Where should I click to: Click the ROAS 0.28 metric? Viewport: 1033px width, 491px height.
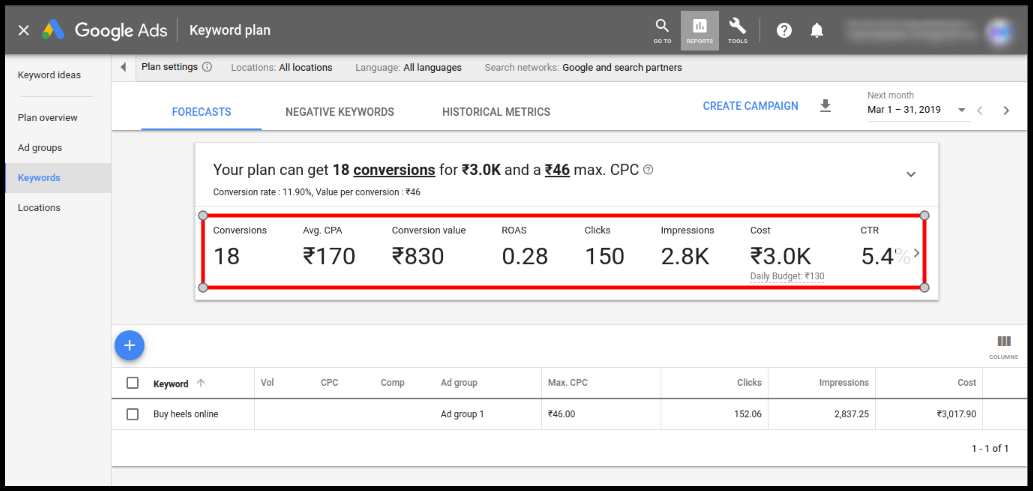click(524, 248)
